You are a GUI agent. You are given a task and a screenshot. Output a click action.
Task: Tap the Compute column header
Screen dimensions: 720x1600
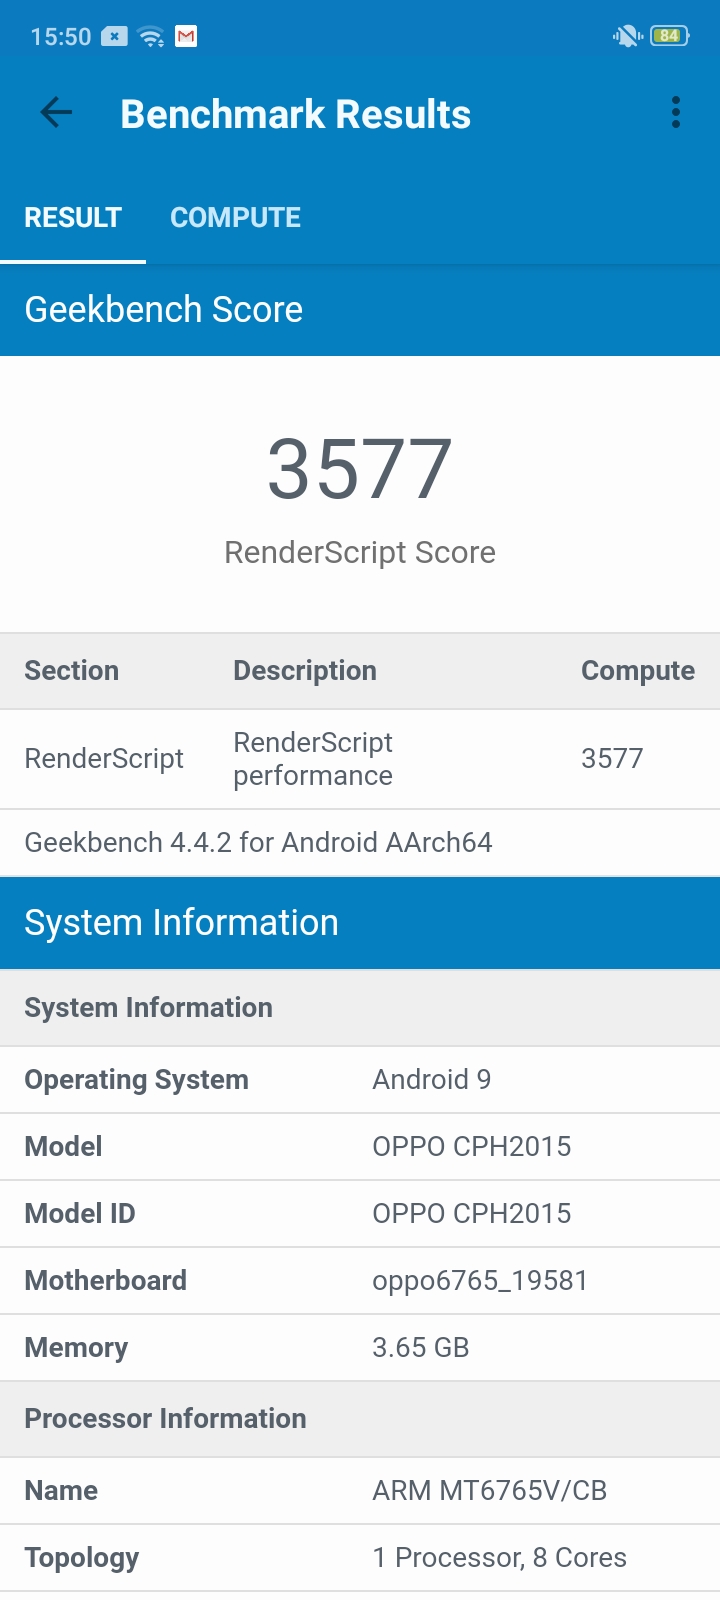[638, 671]
